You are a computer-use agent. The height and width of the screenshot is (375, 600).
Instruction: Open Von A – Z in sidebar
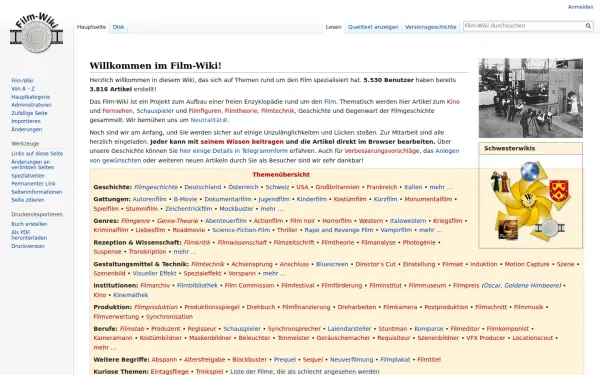coord(23,89)
